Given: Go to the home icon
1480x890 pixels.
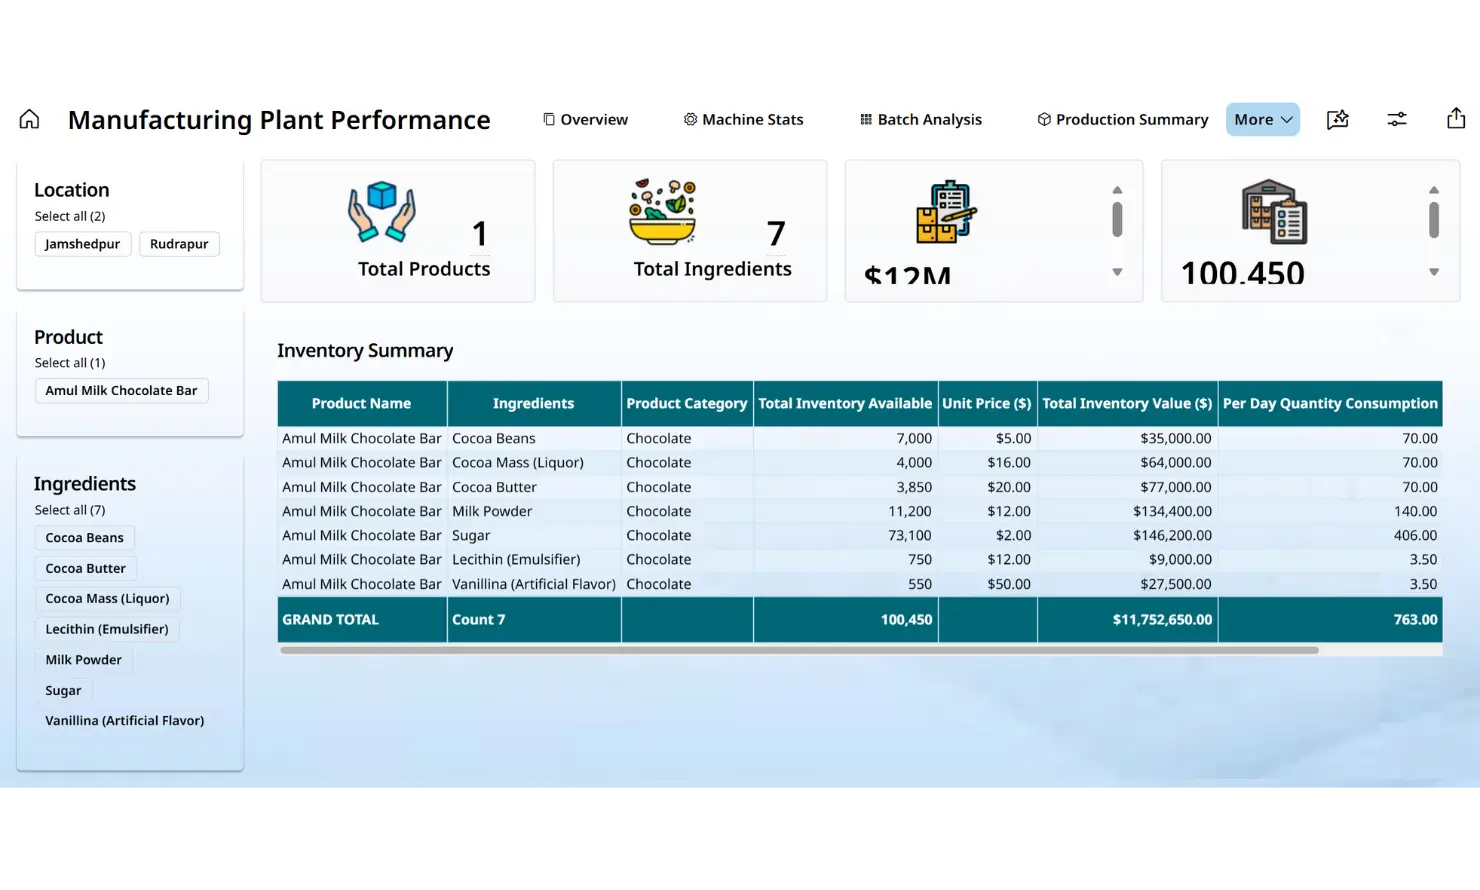Looking at the screenshot, I should coord(29,119).
